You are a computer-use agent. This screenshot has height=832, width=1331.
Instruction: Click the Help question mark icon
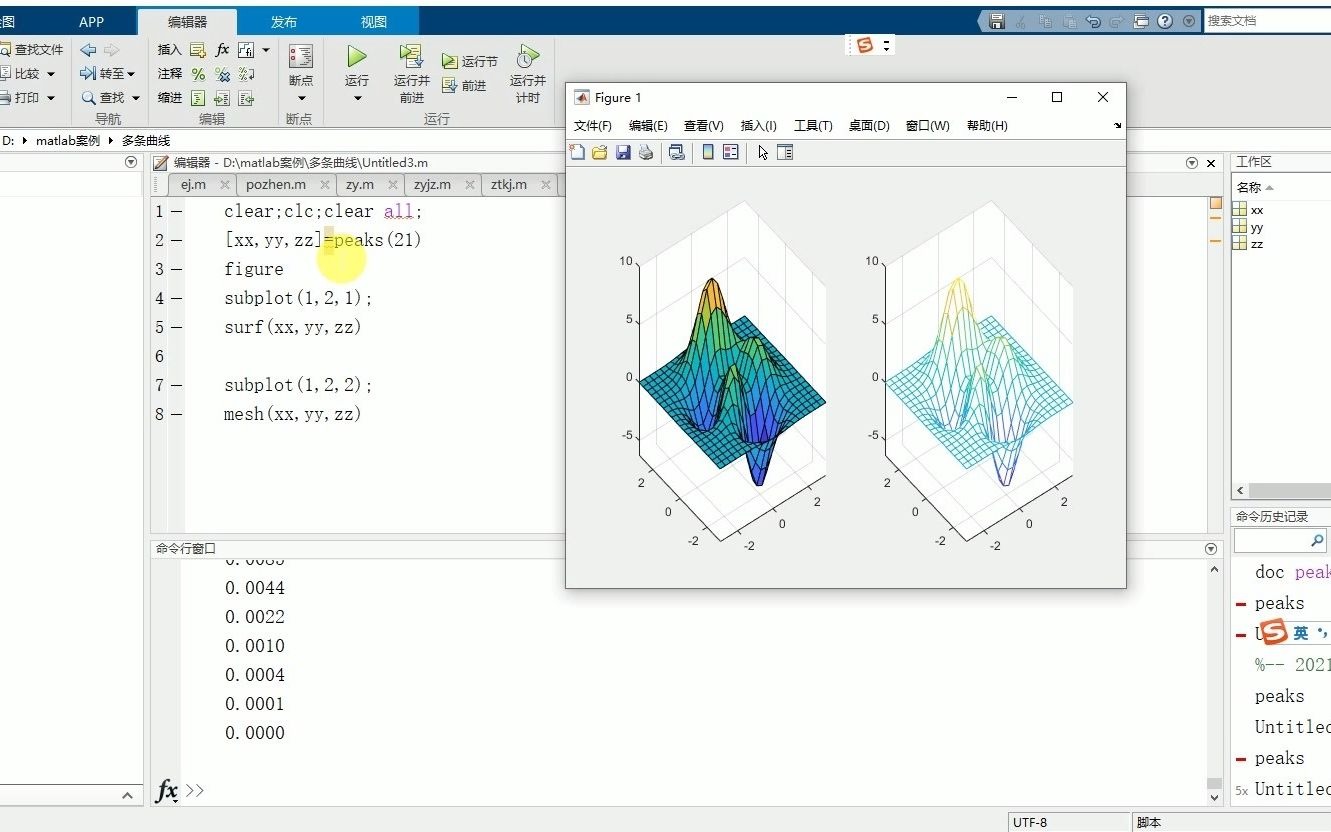click(1165, 21)
